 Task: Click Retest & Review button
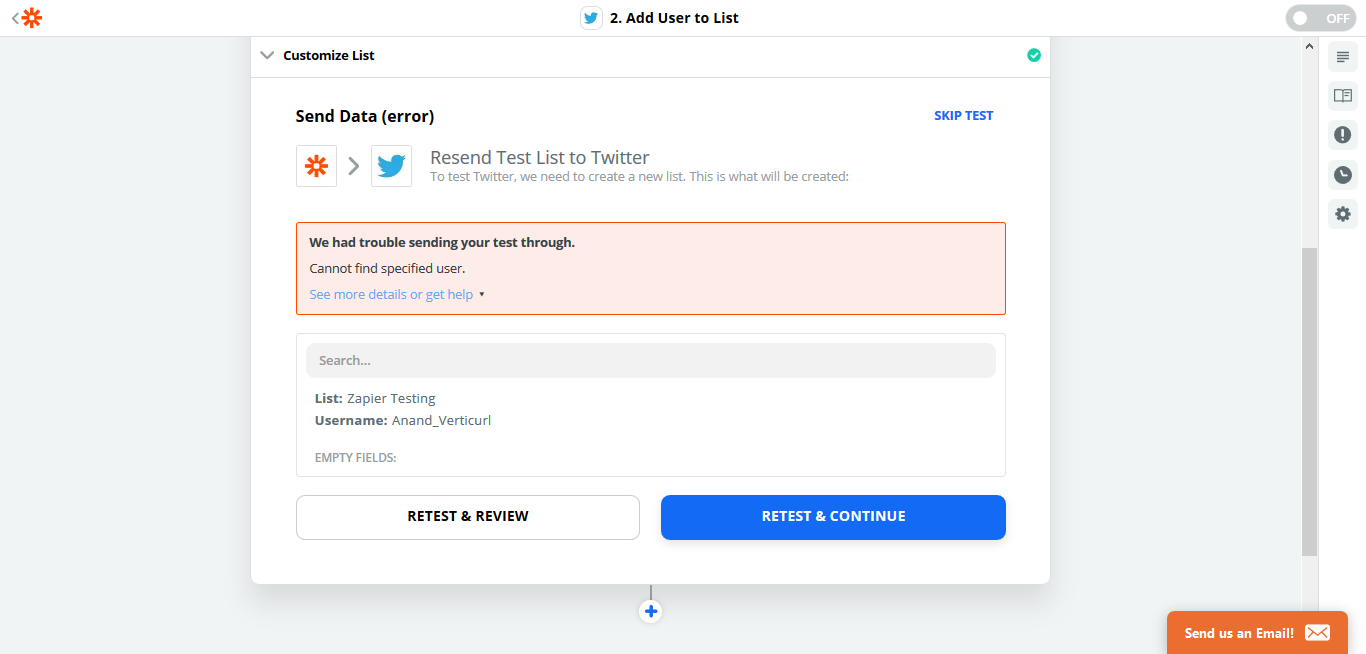468,517
